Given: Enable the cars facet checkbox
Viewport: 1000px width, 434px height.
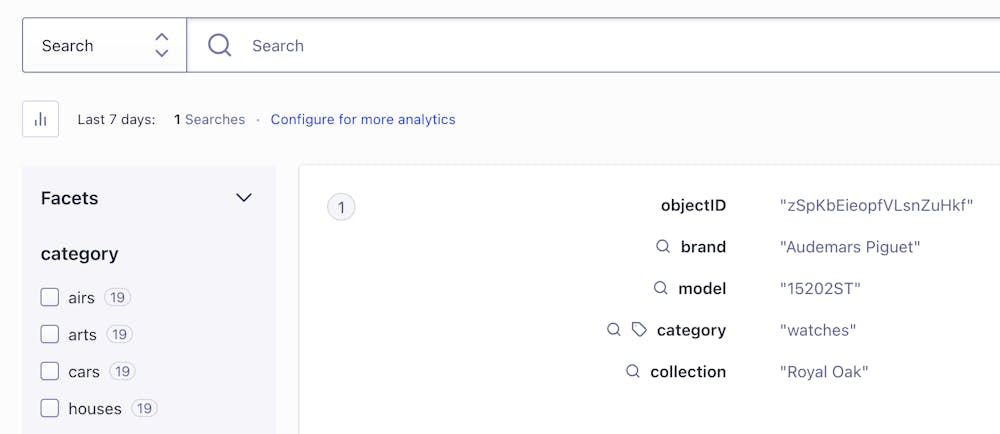Looking at the screenshot, I should 50,371.
